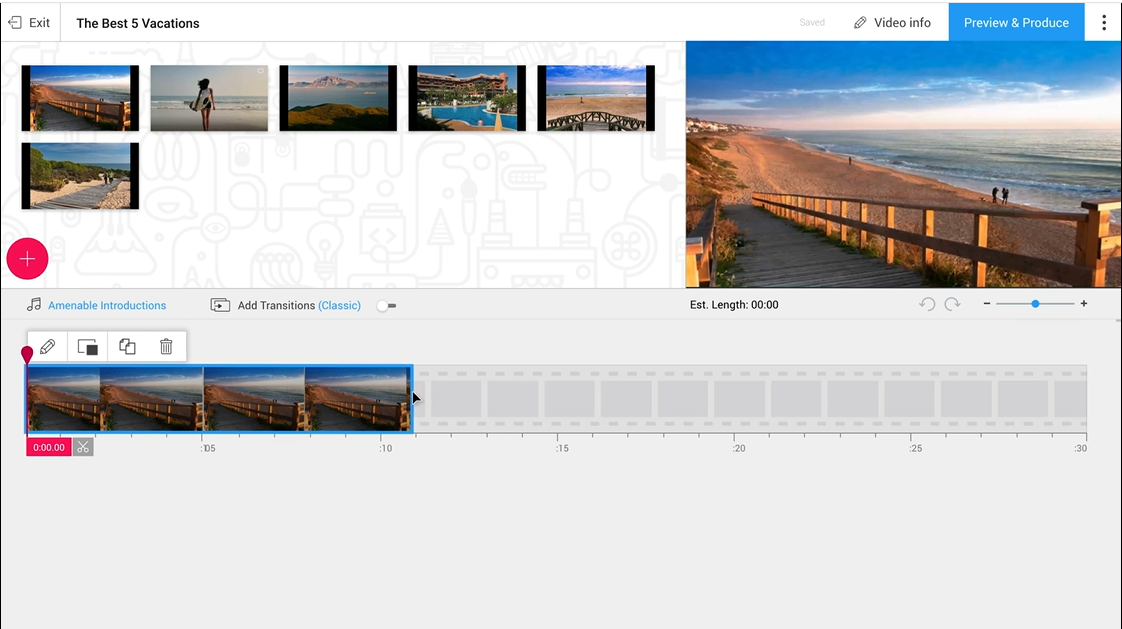Screen dimensions: 1122x629
Task: Redo the last edit
Action: click(952, 304)
